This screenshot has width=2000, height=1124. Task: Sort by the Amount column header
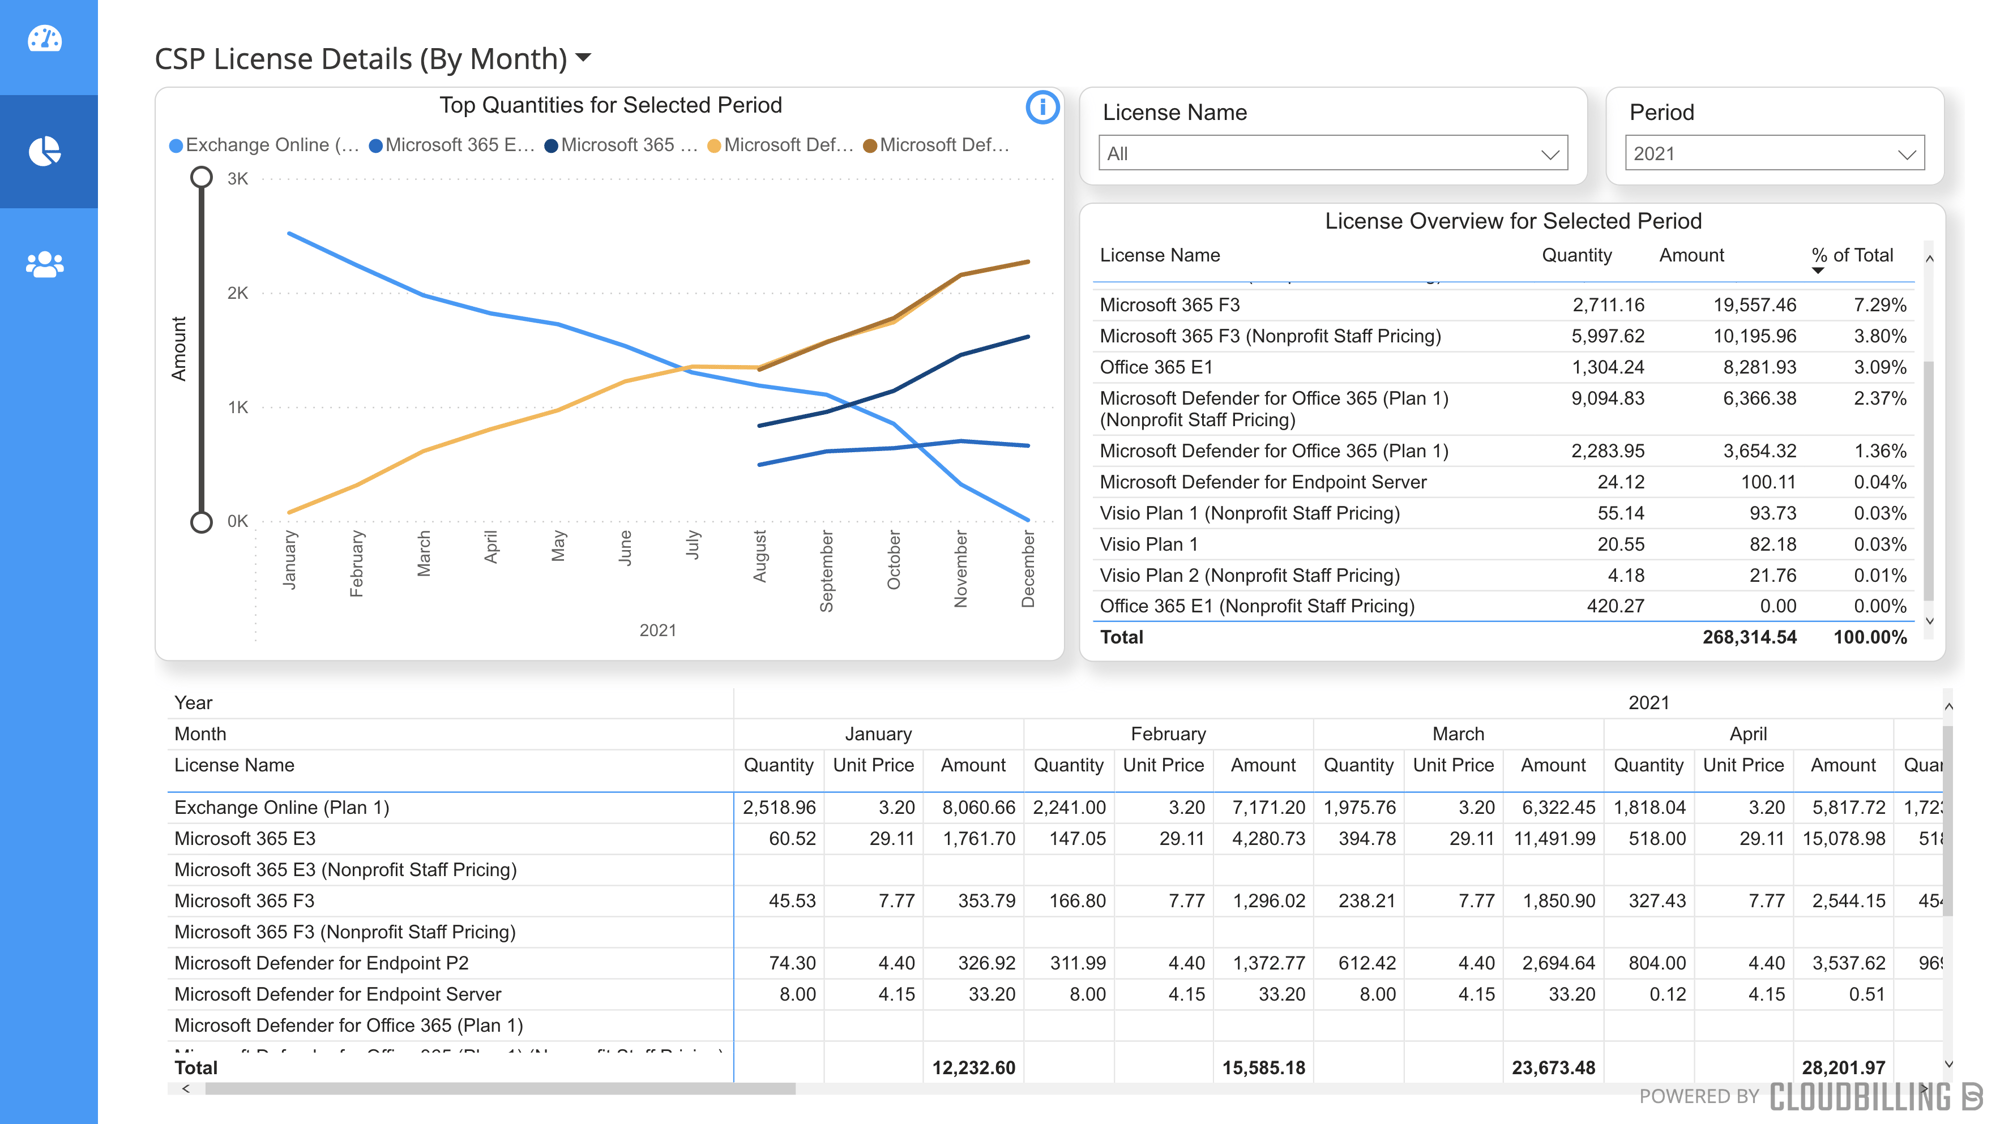click(x=1691, y=255)
